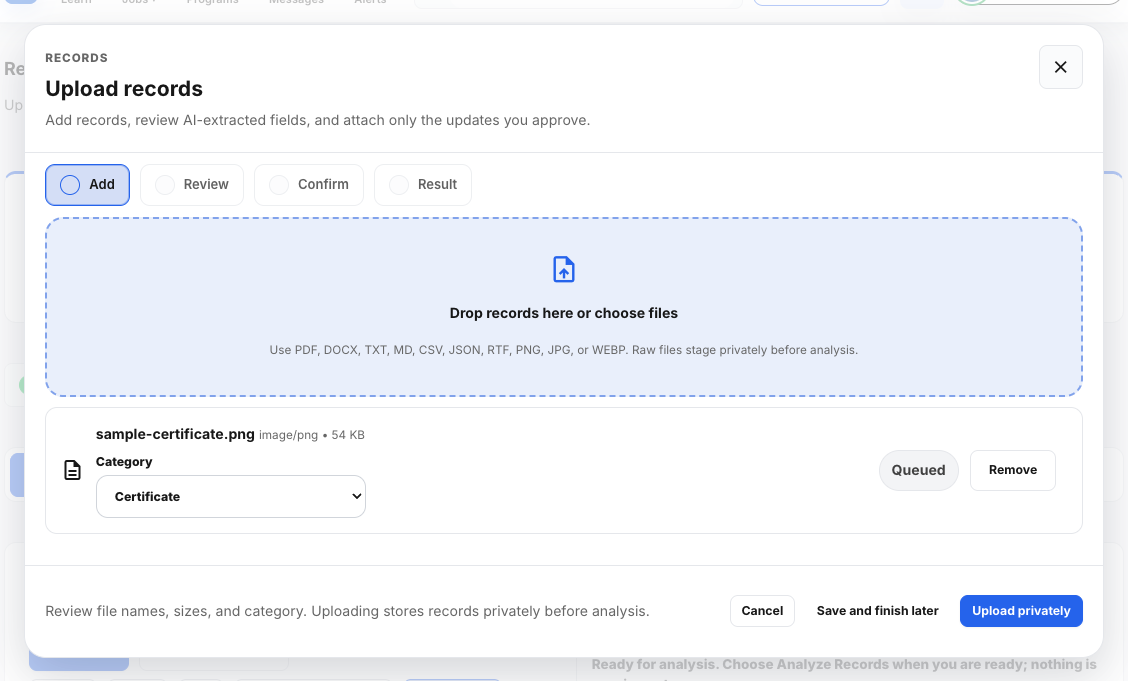The width and height of the screenshot is (1128, 681).
Task: Select the Add step tab
Action: tap(88, 185)
